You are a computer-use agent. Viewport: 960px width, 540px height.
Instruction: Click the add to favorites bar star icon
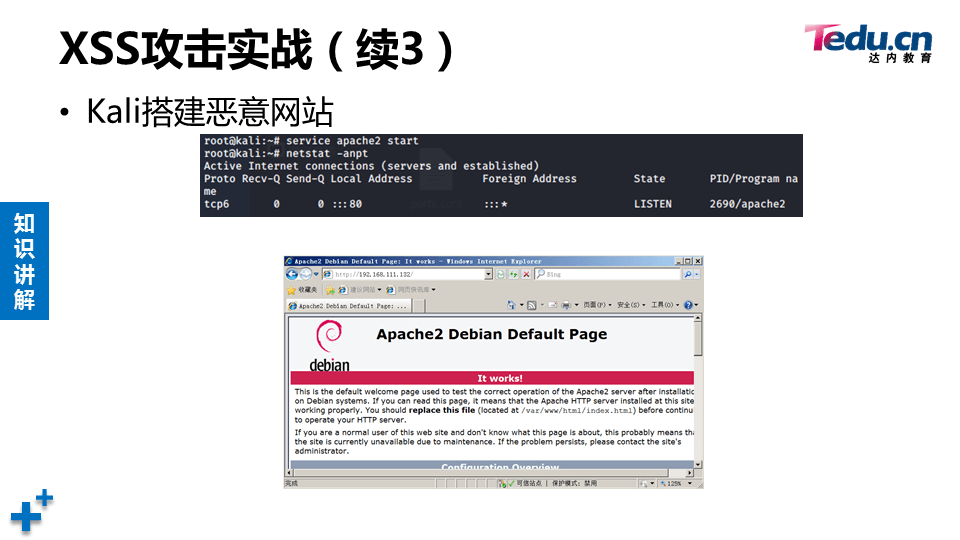pos(331,290)
